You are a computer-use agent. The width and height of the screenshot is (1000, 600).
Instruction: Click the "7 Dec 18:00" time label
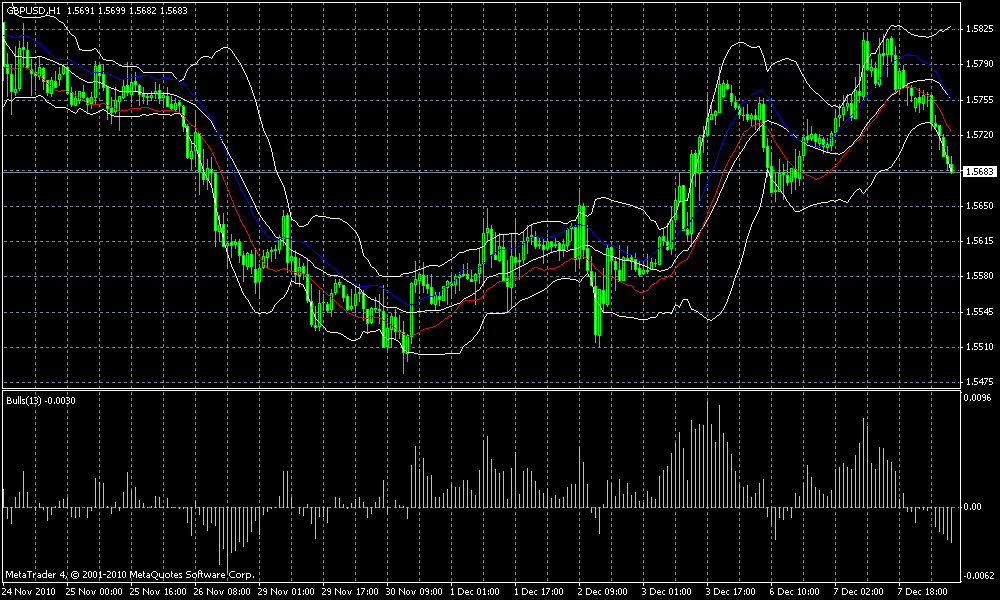(x=922, y=592)
